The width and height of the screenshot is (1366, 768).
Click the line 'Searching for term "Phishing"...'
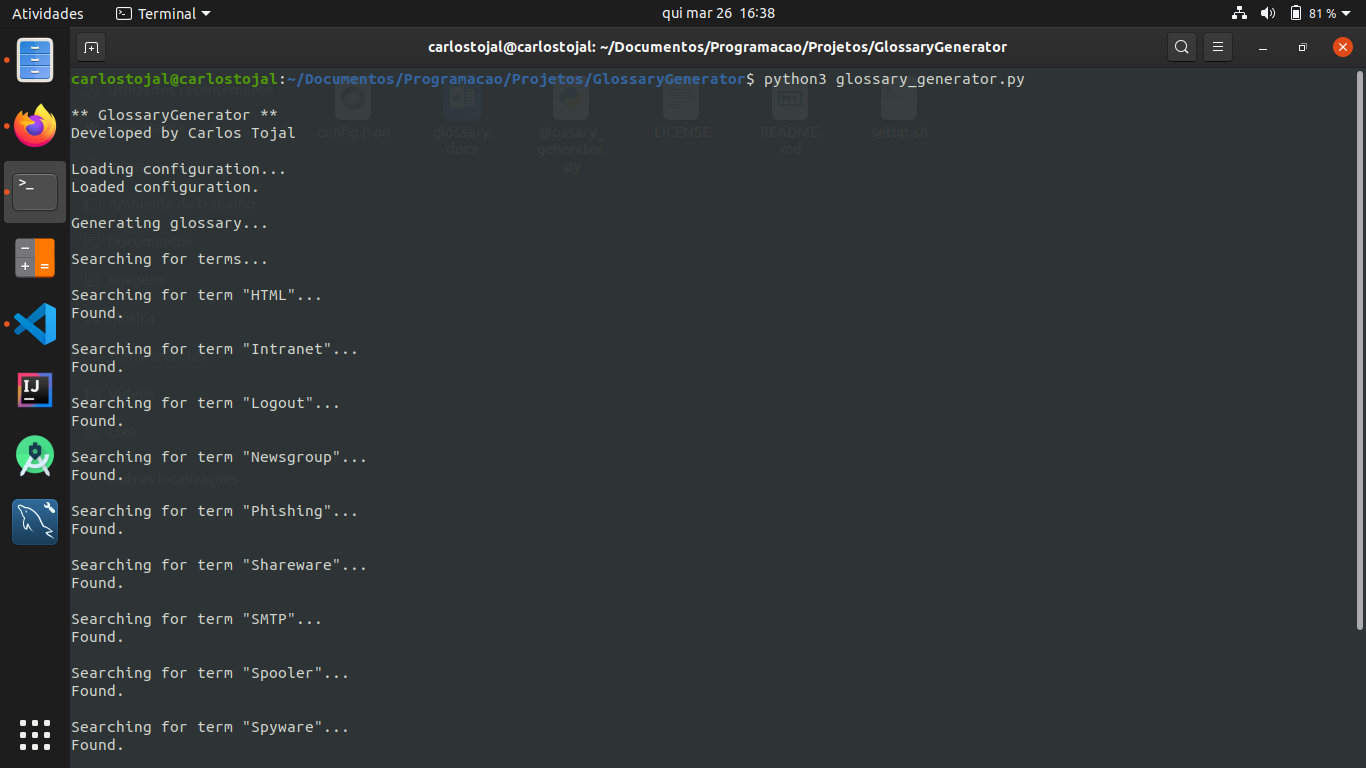(214, 511)
